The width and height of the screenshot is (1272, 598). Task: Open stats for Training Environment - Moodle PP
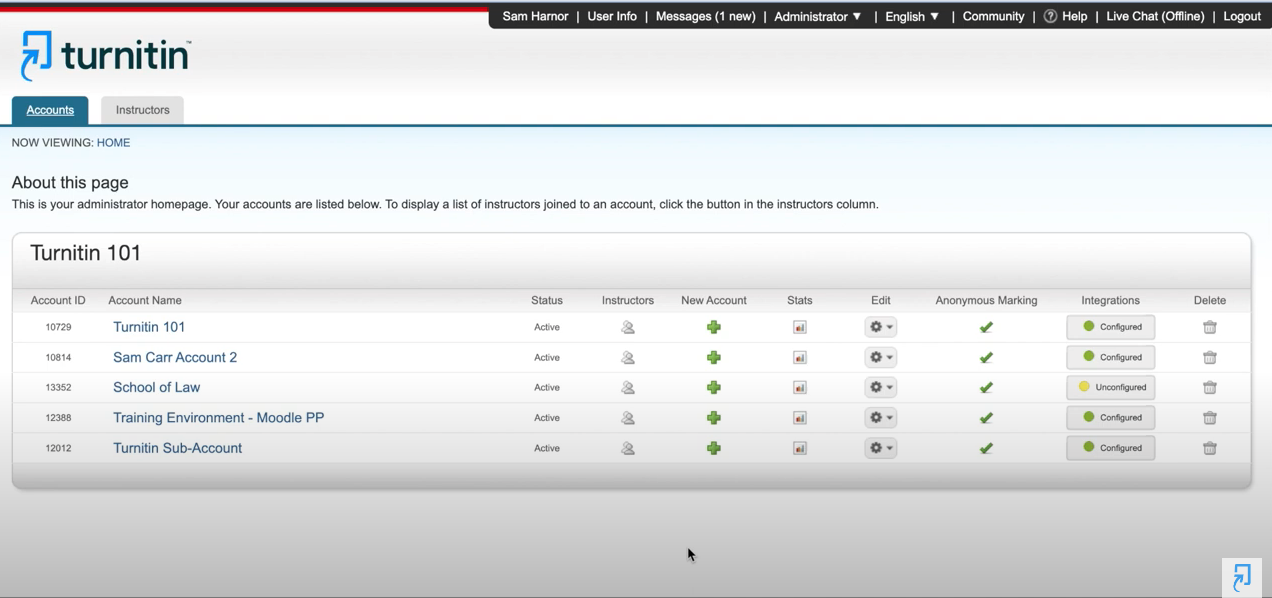(x=800, y=418)
